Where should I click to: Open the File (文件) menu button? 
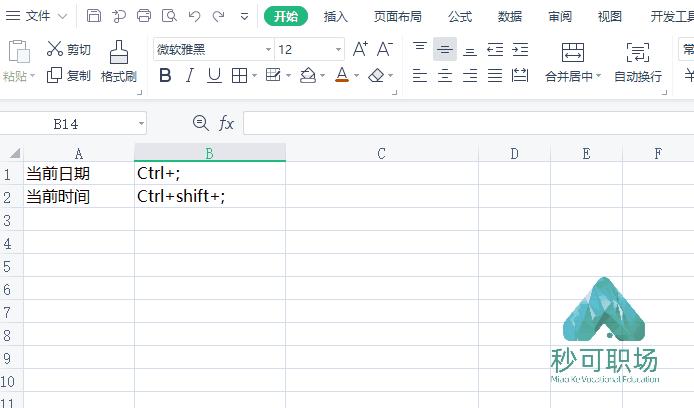(38, 16)
